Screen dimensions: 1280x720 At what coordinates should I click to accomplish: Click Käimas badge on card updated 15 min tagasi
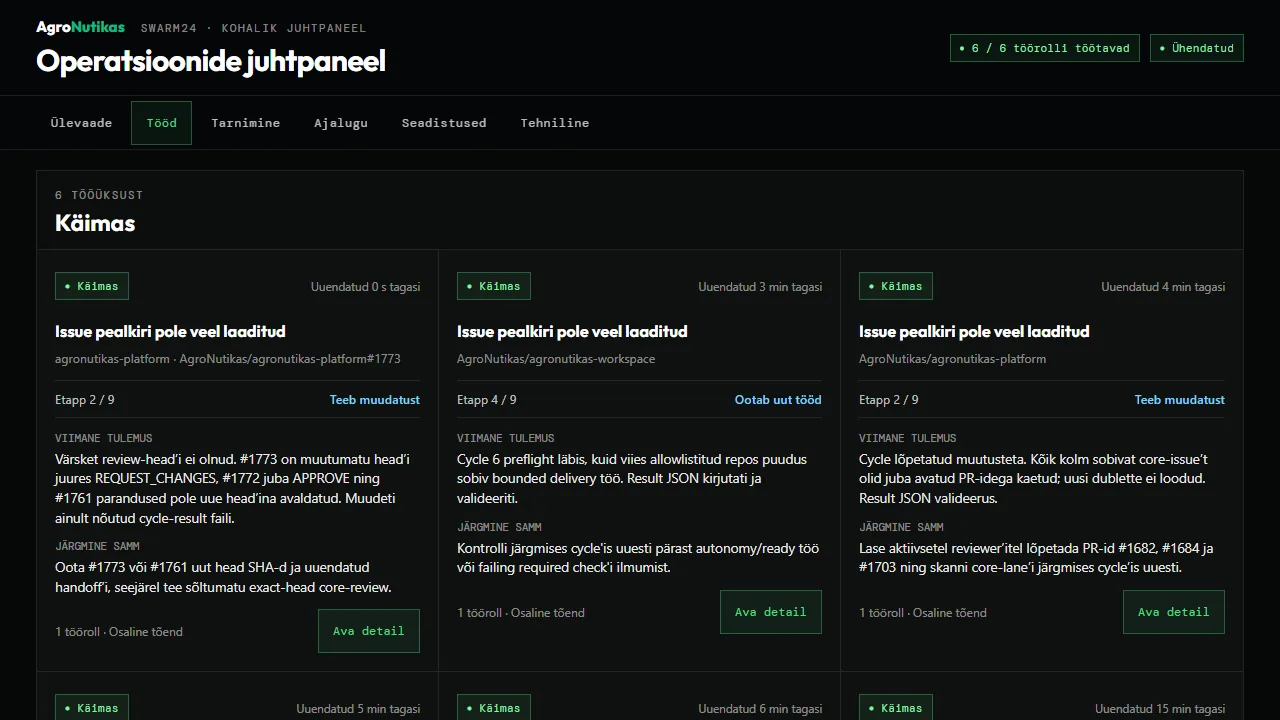pos(896,707)
